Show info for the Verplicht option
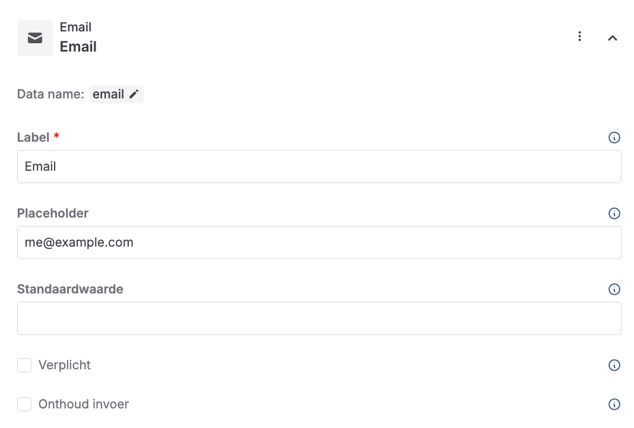The image size is (634, 428). click(614, 365)
